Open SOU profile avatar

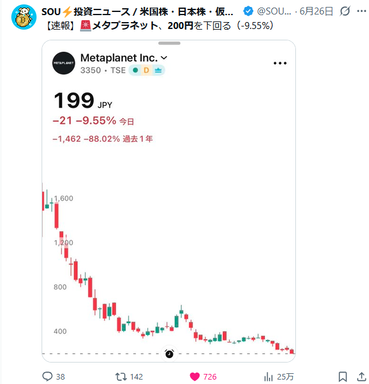click(23, 17)
